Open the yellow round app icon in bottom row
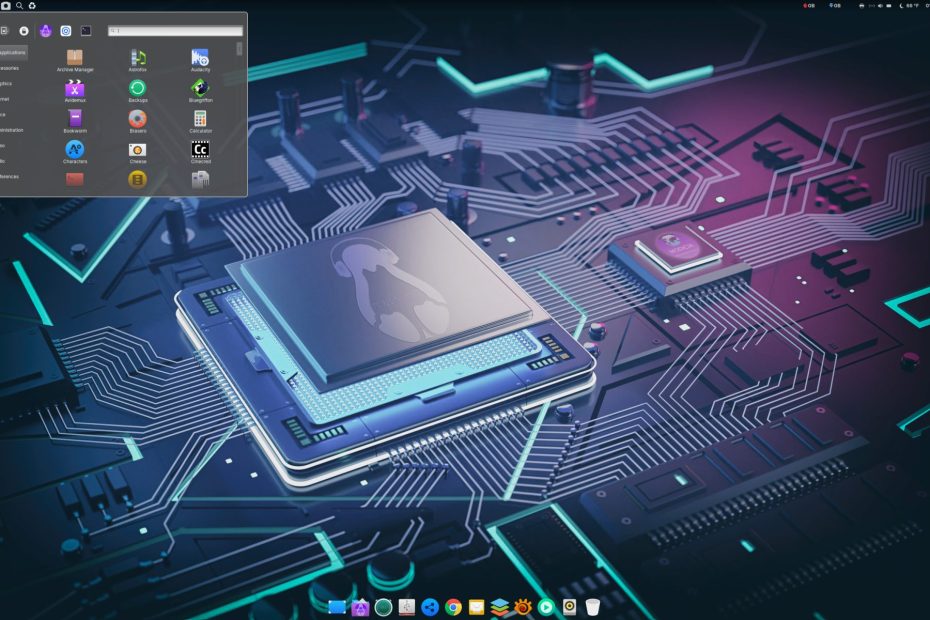The width and height of the screenshot is (930, 620). [138, 179]
